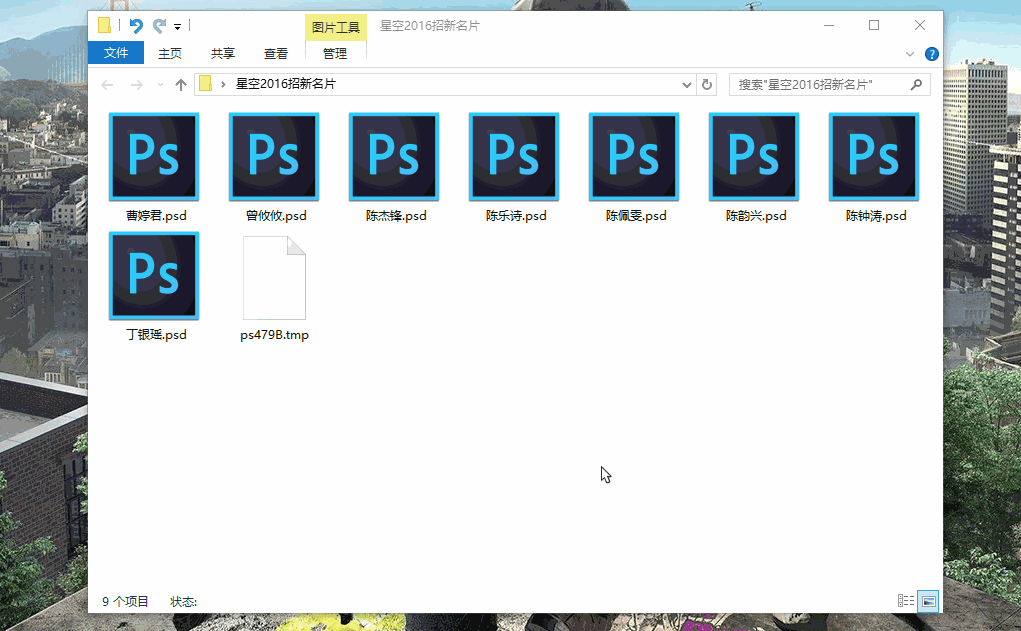Open the address bar history dropdown
The width and height of the screenshot is (1021, 631).
686,85
